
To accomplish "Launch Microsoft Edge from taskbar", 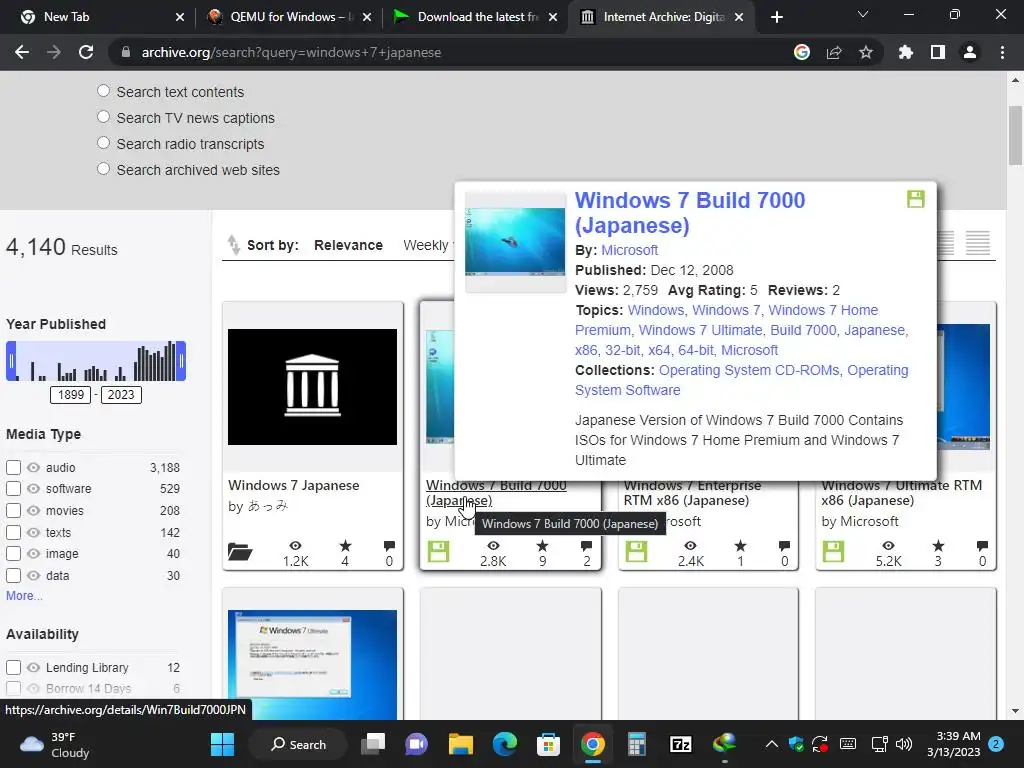I will click(x=504, y=744).
